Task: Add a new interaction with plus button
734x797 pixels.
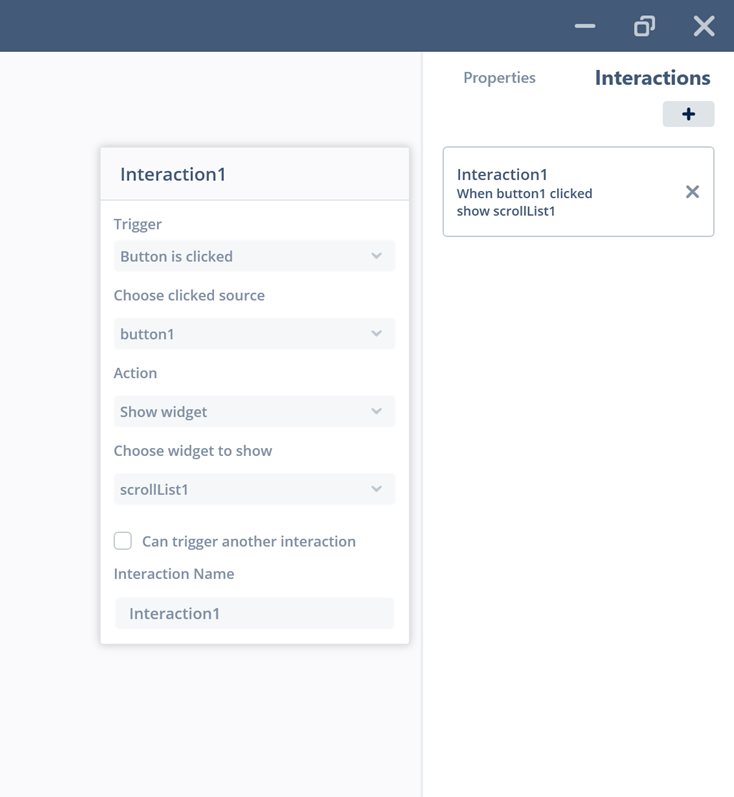Action: [x=688, y=114]
